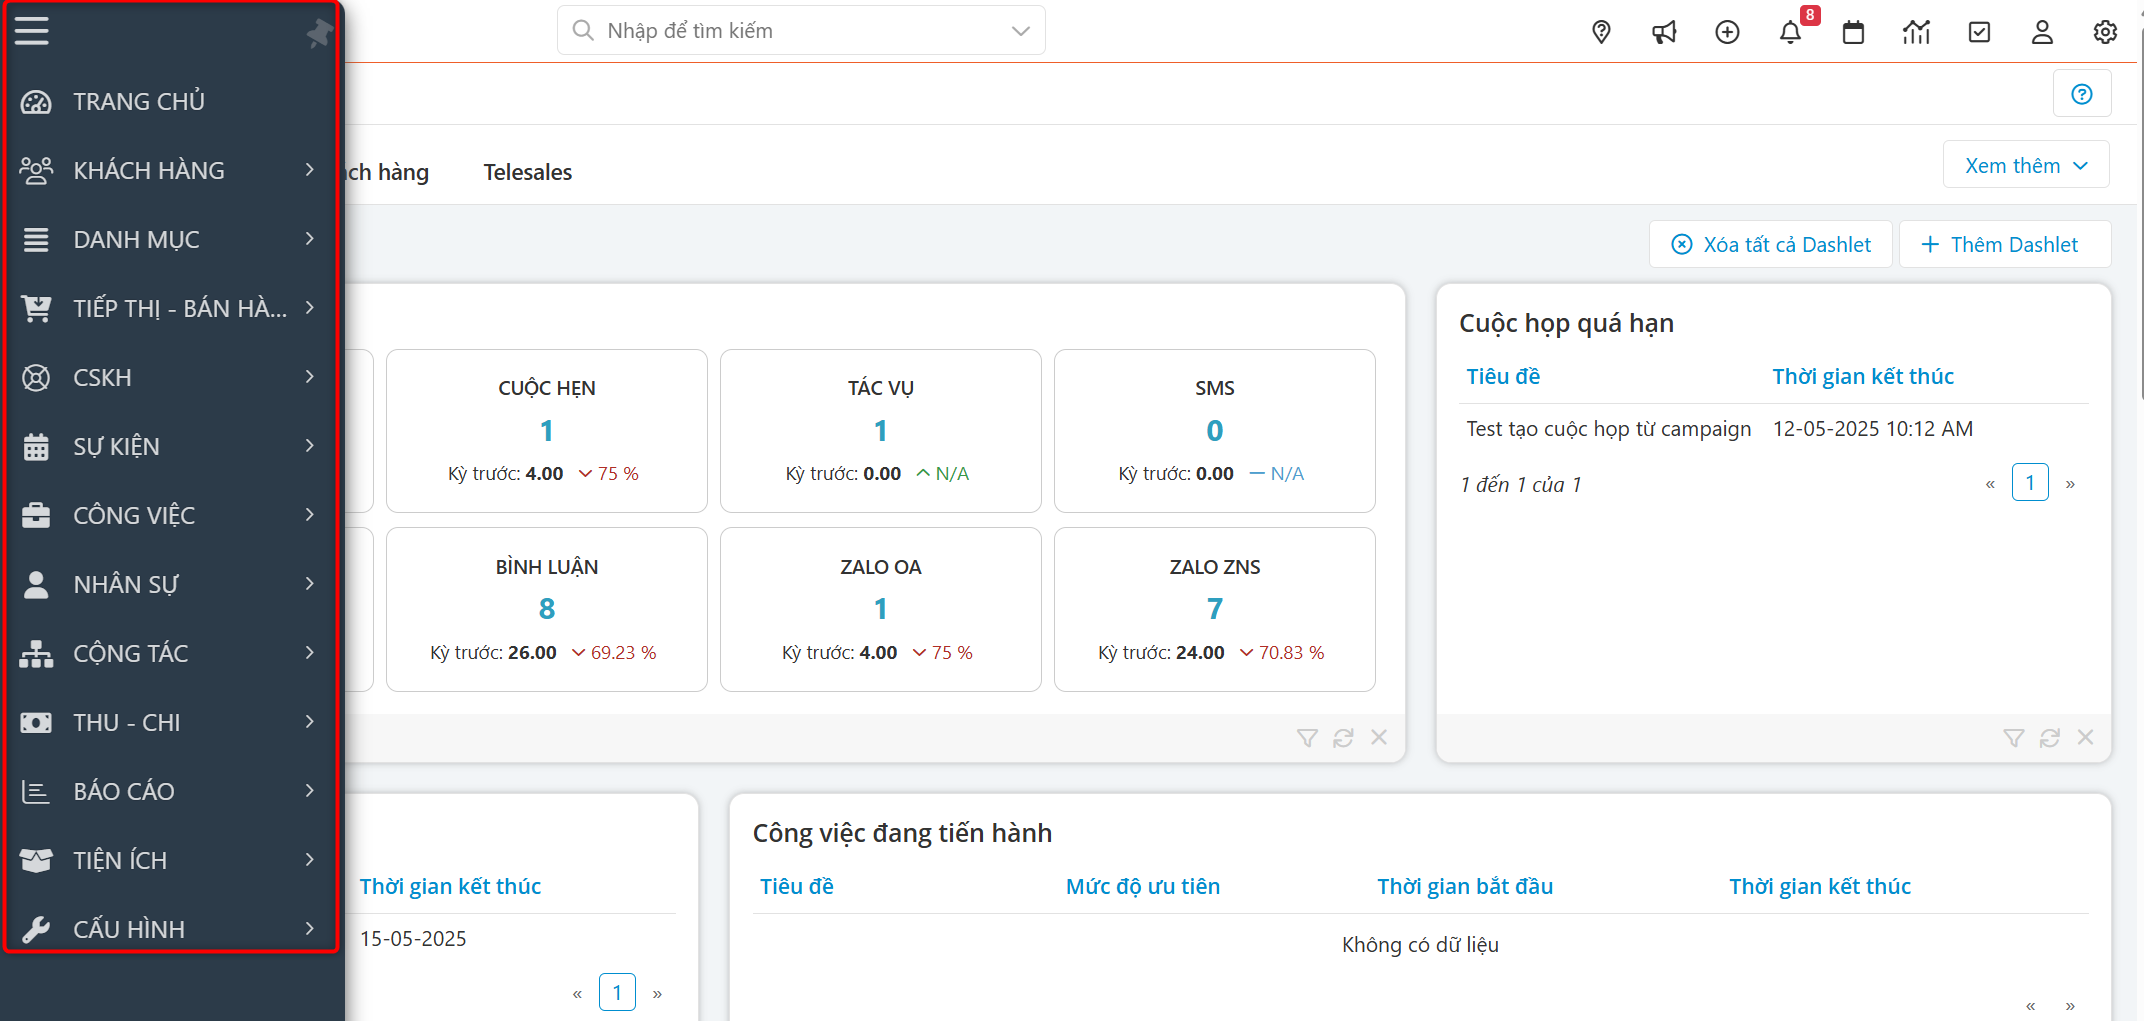This screenshot has height=1021, width=2144.
Task: Click the megaphone announcements icon
Action: point(1664,32)
